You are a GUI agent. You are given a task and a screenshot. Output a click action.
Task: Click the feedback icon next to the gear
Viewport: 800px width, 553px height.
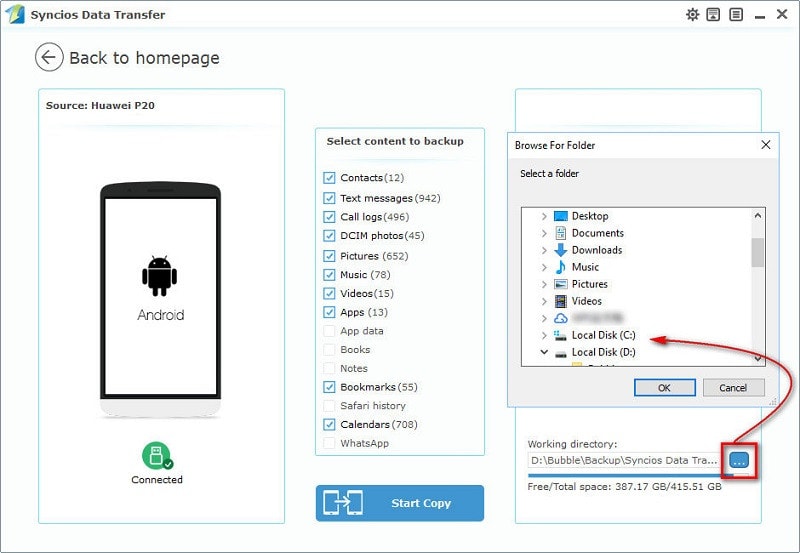[x=713, y=14]
